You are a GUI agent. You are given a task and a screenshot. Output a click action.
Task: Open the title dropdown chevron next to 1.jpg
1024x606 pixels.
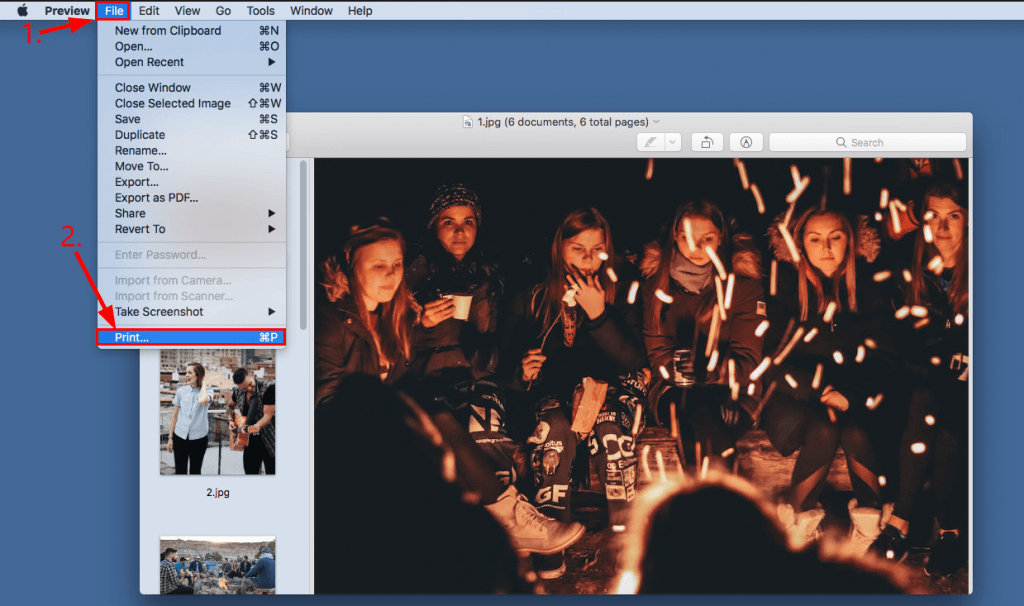click(656, 122)
